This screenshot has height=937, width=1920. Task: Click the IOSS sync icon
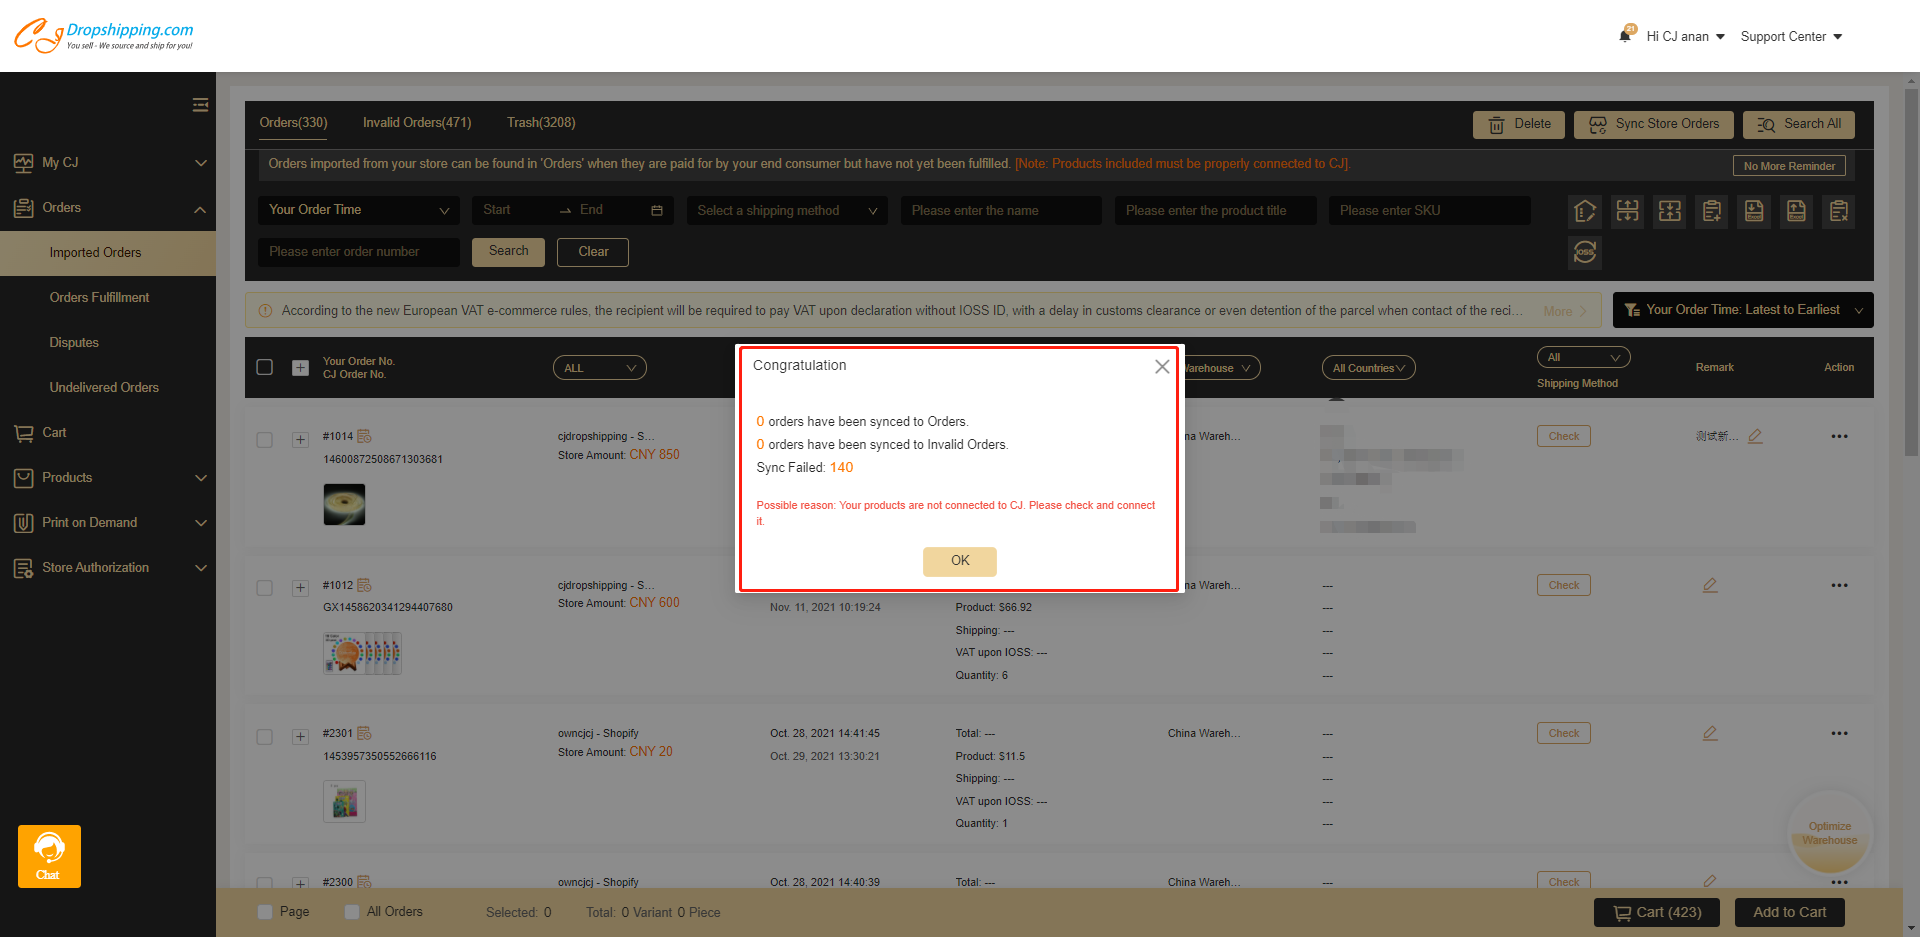(x=1584, y=252)
